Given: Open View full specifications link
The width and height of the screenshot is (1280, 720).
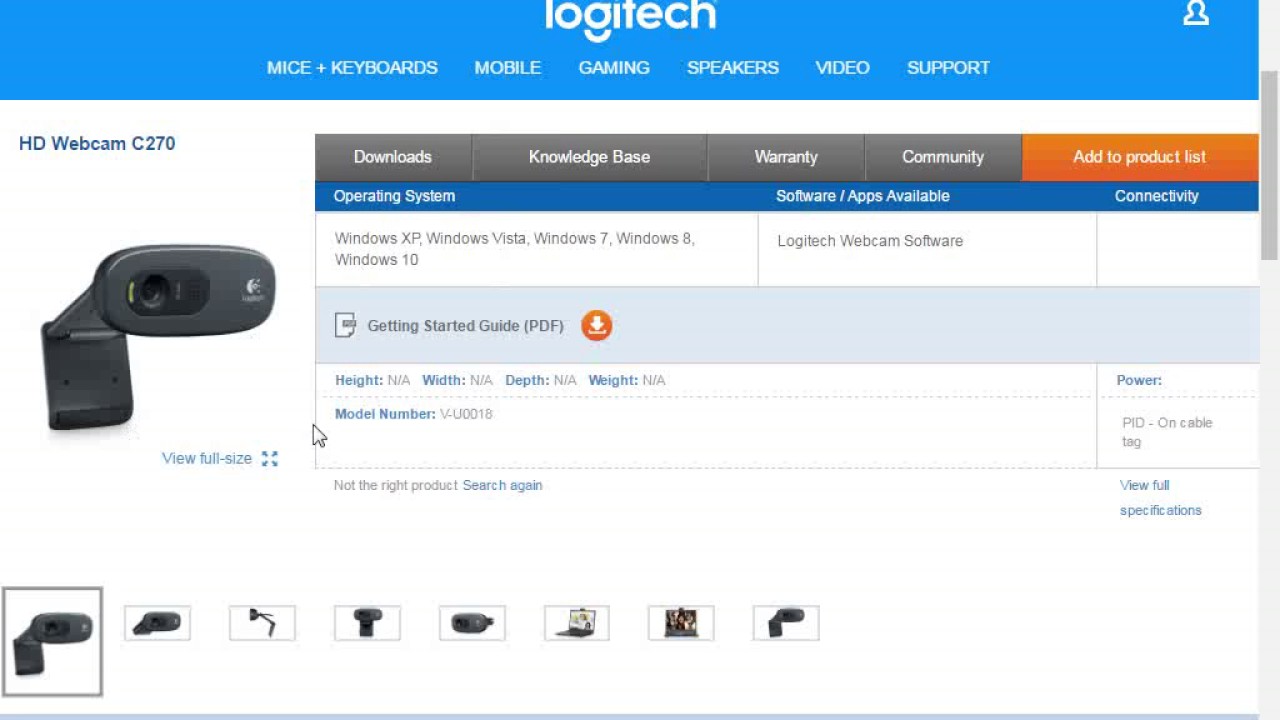Looking at the screenshot, I should [x=1160, y=498].
